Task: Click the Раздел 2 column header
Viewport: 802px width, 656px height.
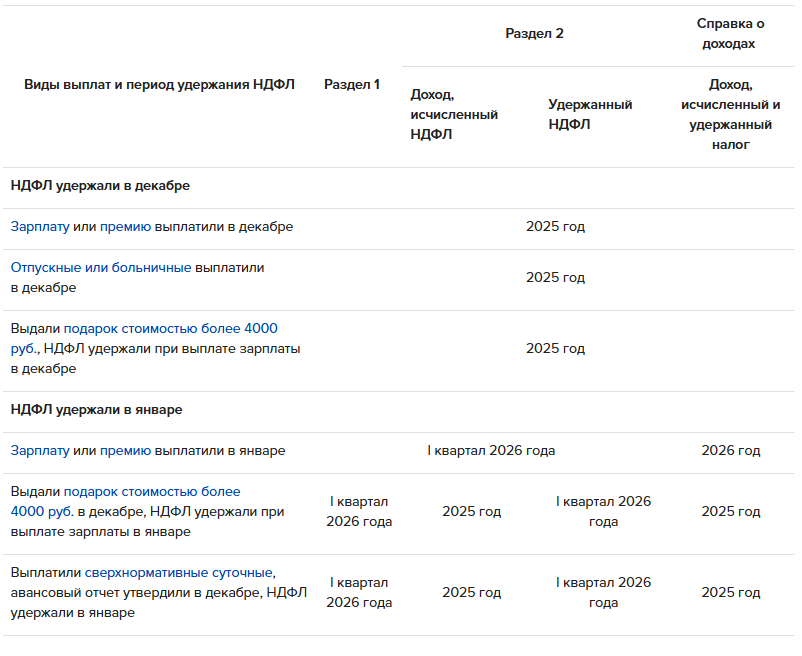Action: (534, 34)
